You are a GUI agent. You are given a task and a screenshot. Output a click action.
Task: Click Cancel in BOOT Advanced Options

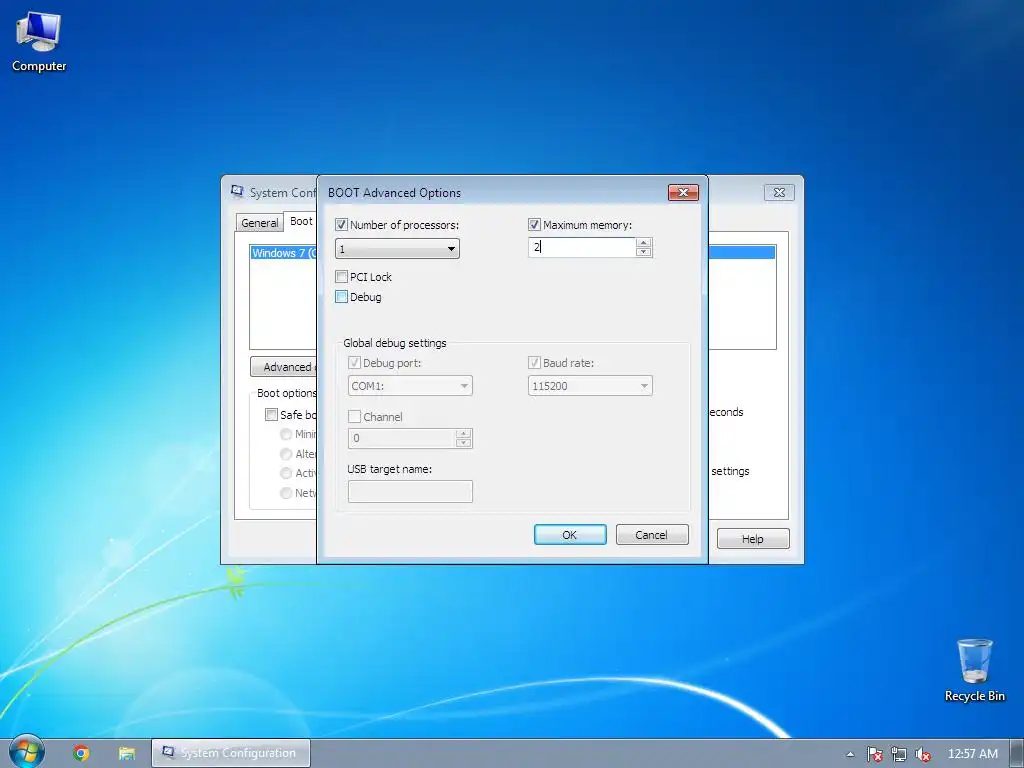(x=652, y=535)
